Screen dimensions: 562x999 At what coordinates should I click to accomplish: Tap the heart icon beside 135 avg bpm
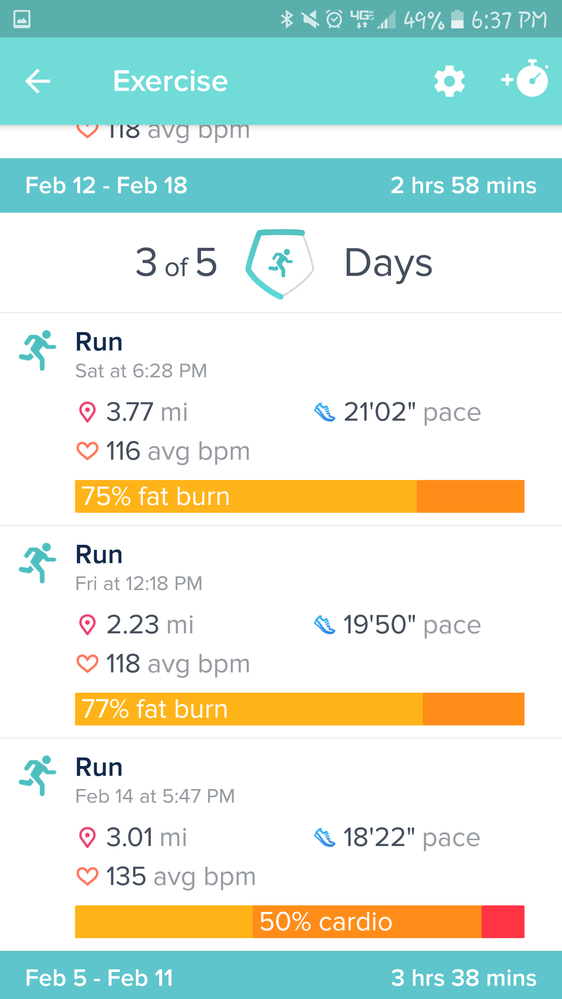[87, 877]
